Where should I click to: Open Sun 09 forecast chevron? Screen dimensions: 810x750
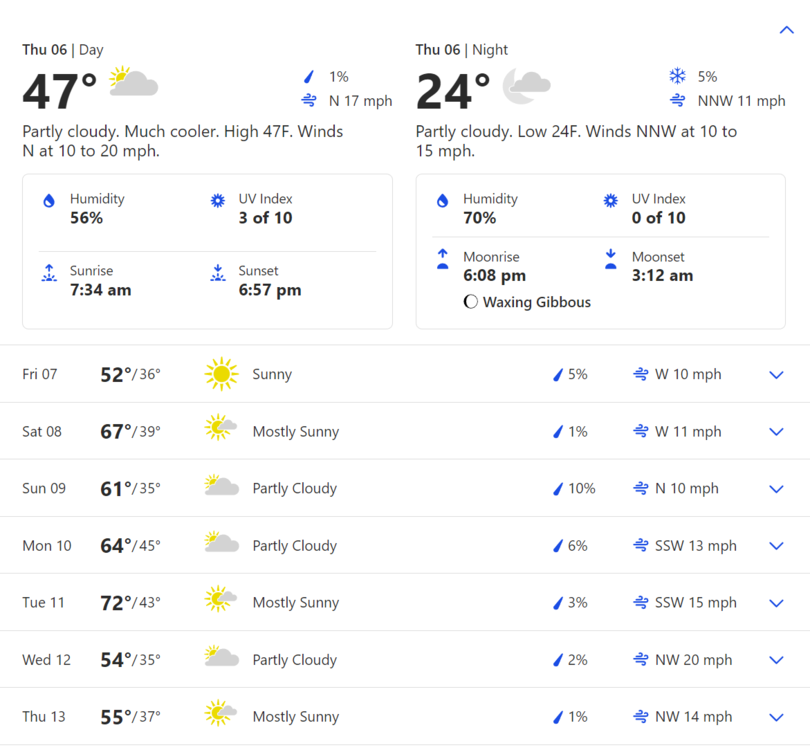(776, 489)
